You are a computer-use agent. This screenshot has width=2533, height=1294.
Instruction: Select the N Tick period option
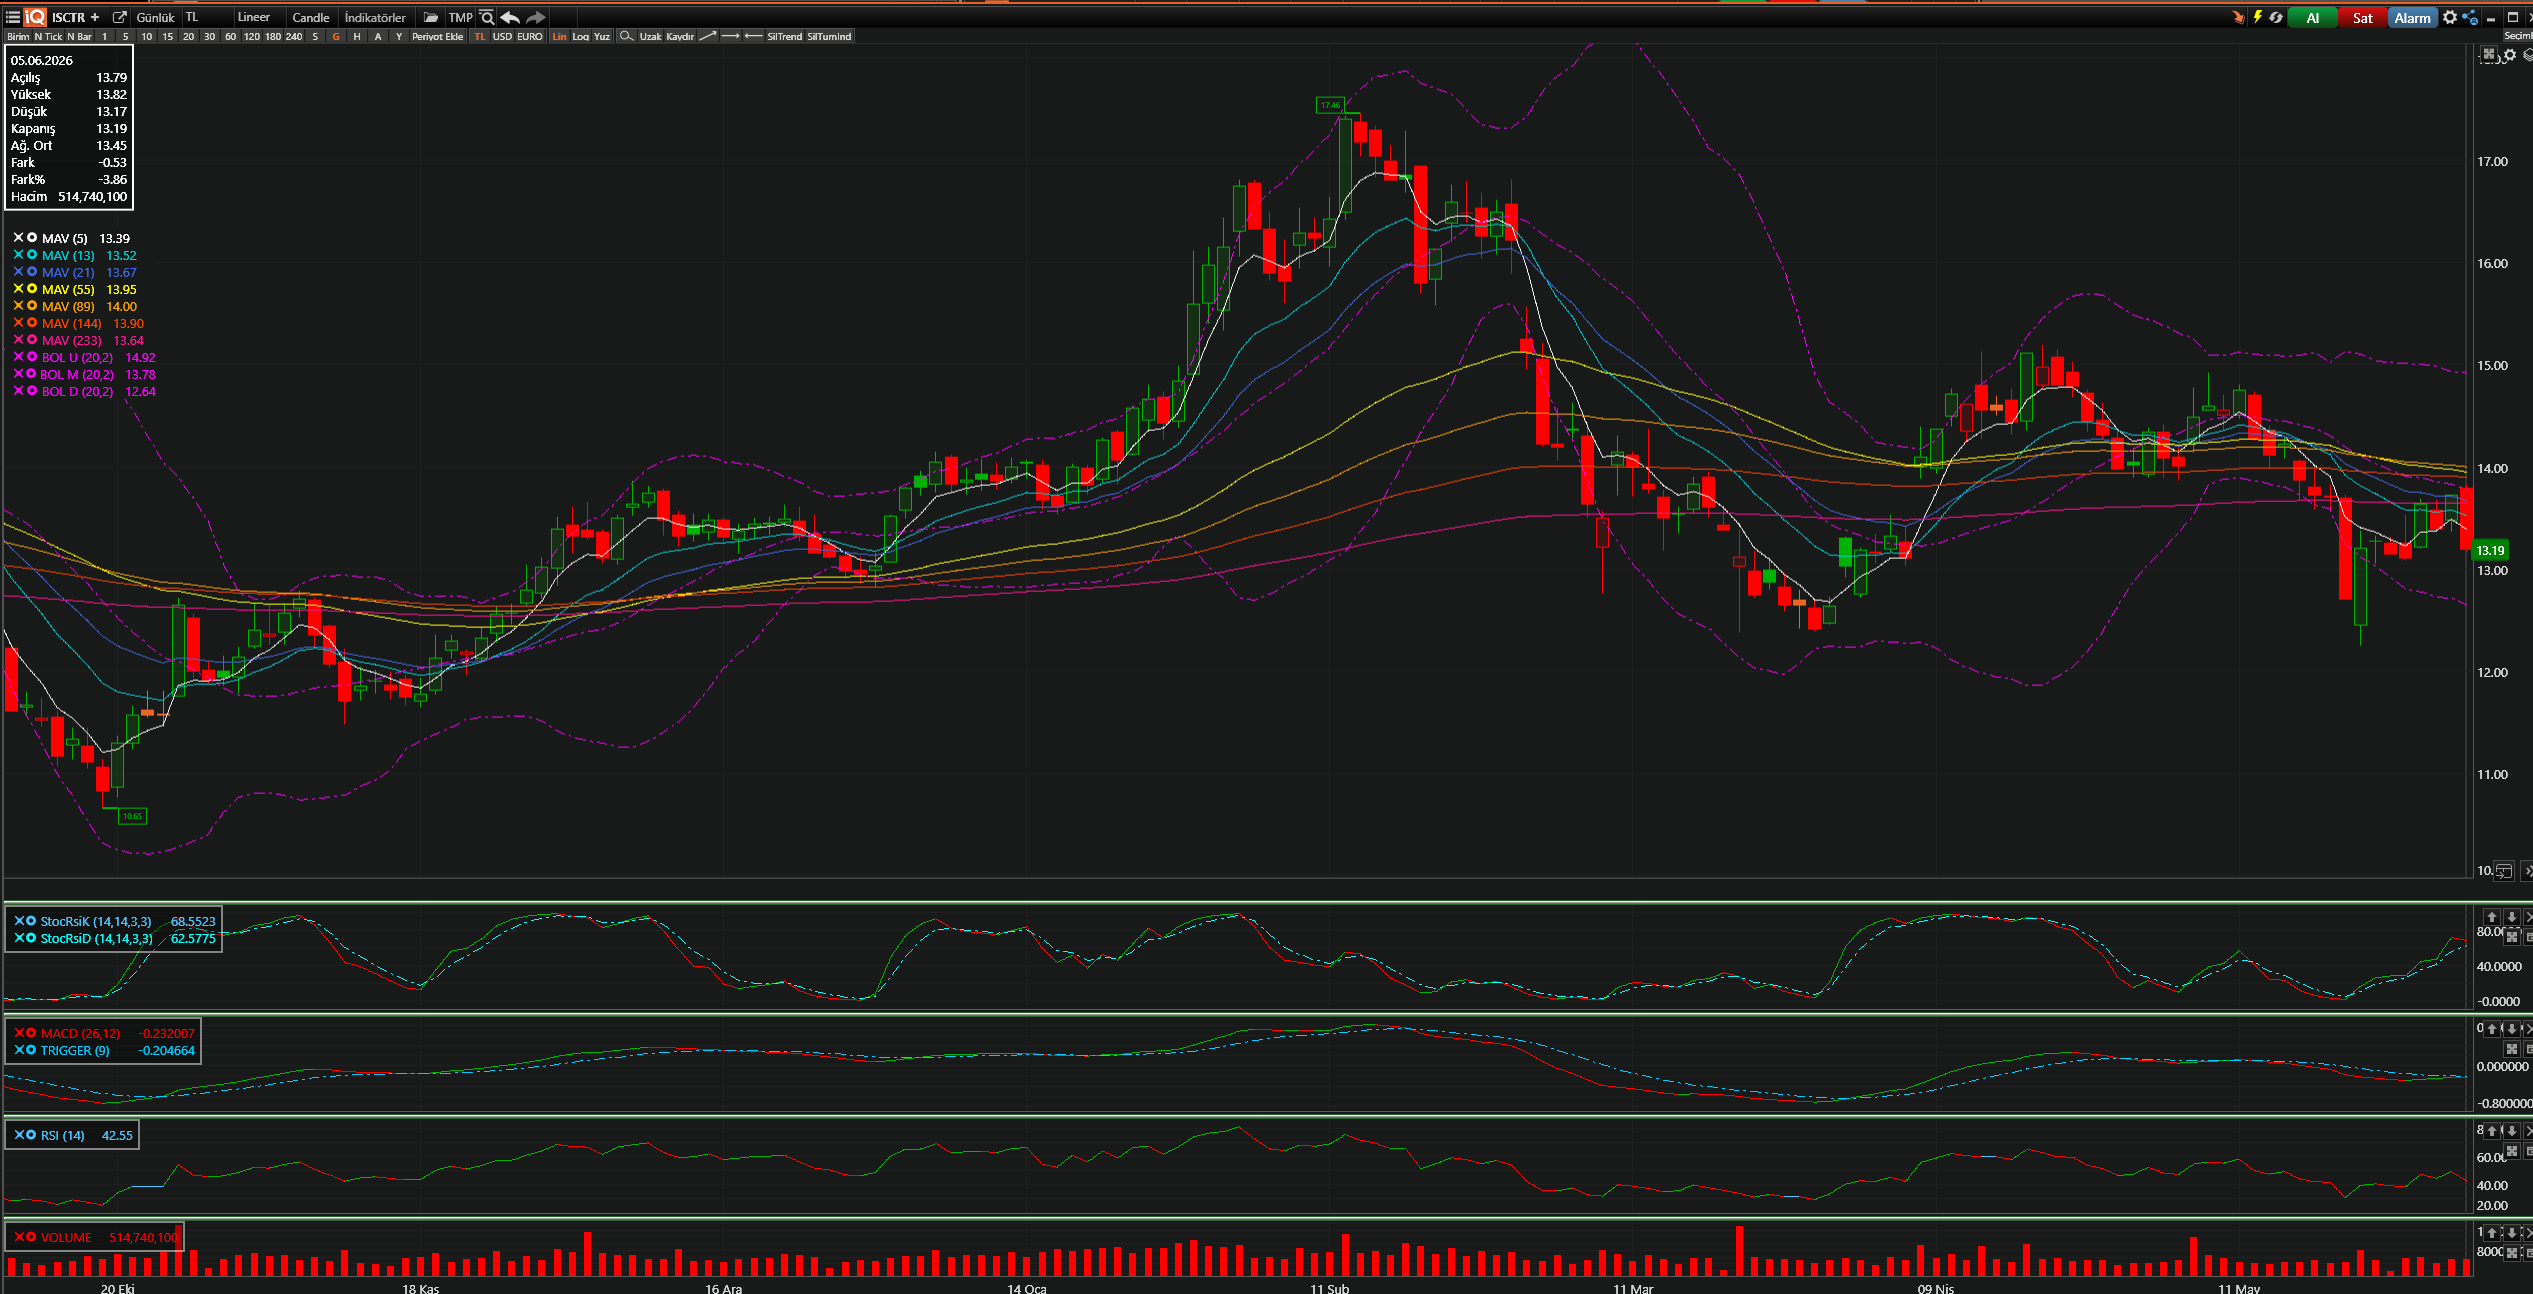[48, 36]
